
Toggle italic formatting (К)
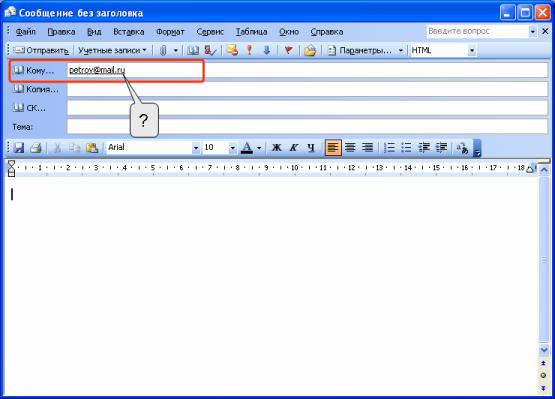(x=294, y=147)
